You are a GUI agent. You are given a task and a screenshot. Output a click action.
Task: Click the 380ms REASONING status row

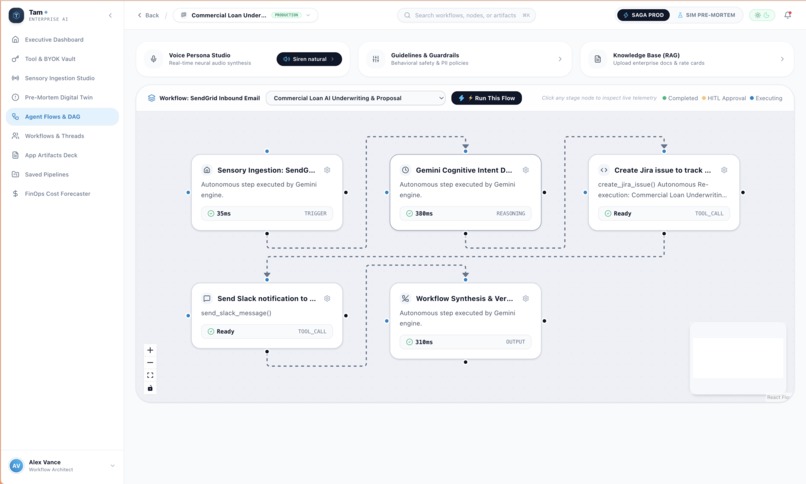click(465, 213)
